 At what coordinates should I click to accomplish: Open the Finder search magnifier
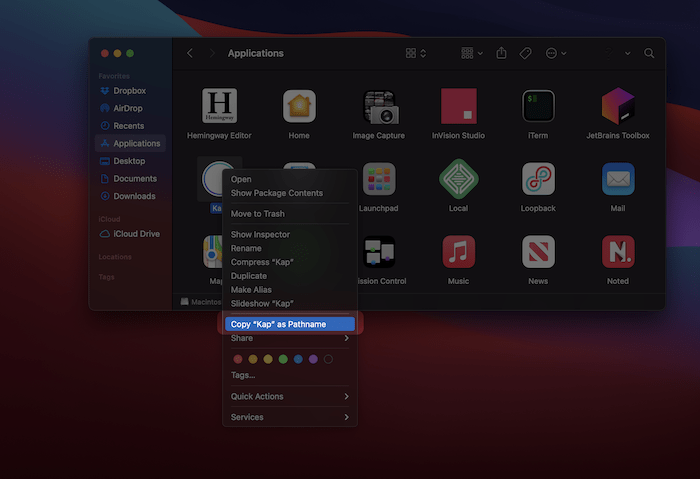click(x=649, y=53)
